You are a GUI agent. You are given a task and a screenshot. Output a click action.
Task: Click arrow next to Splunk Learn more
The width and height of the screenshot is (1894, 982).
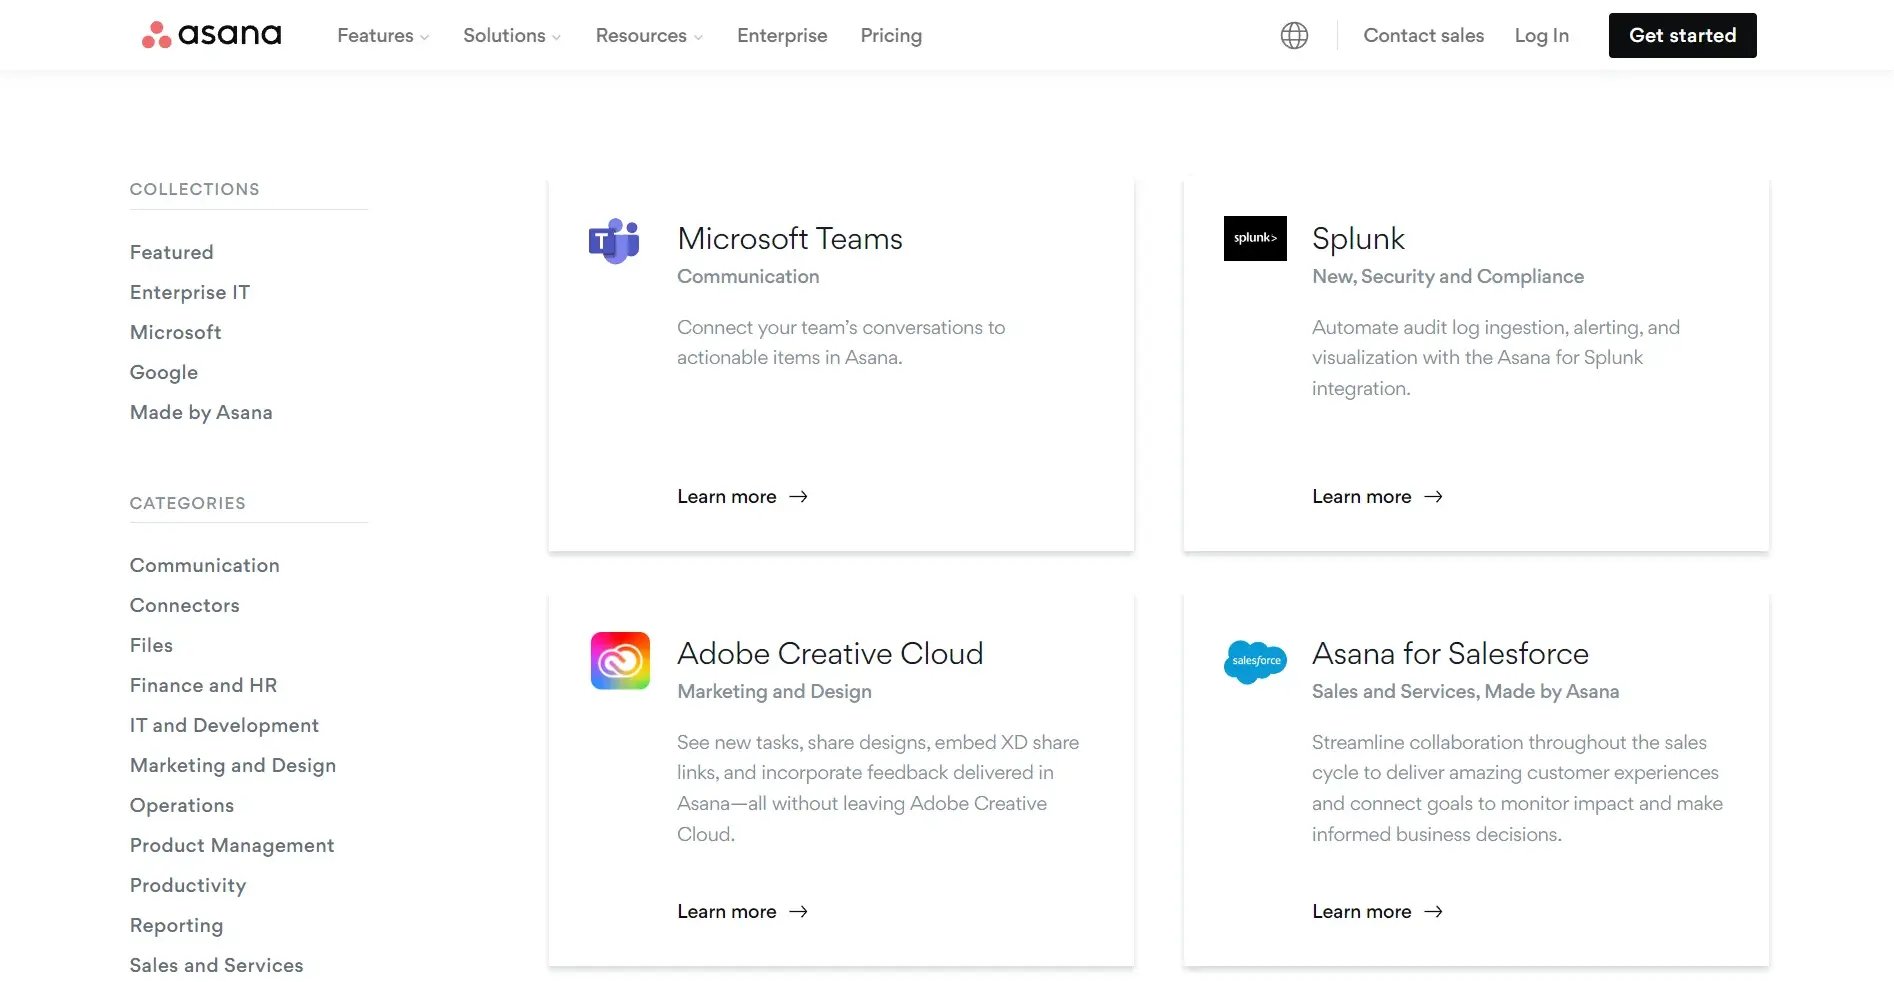(x=1433, y=497)
